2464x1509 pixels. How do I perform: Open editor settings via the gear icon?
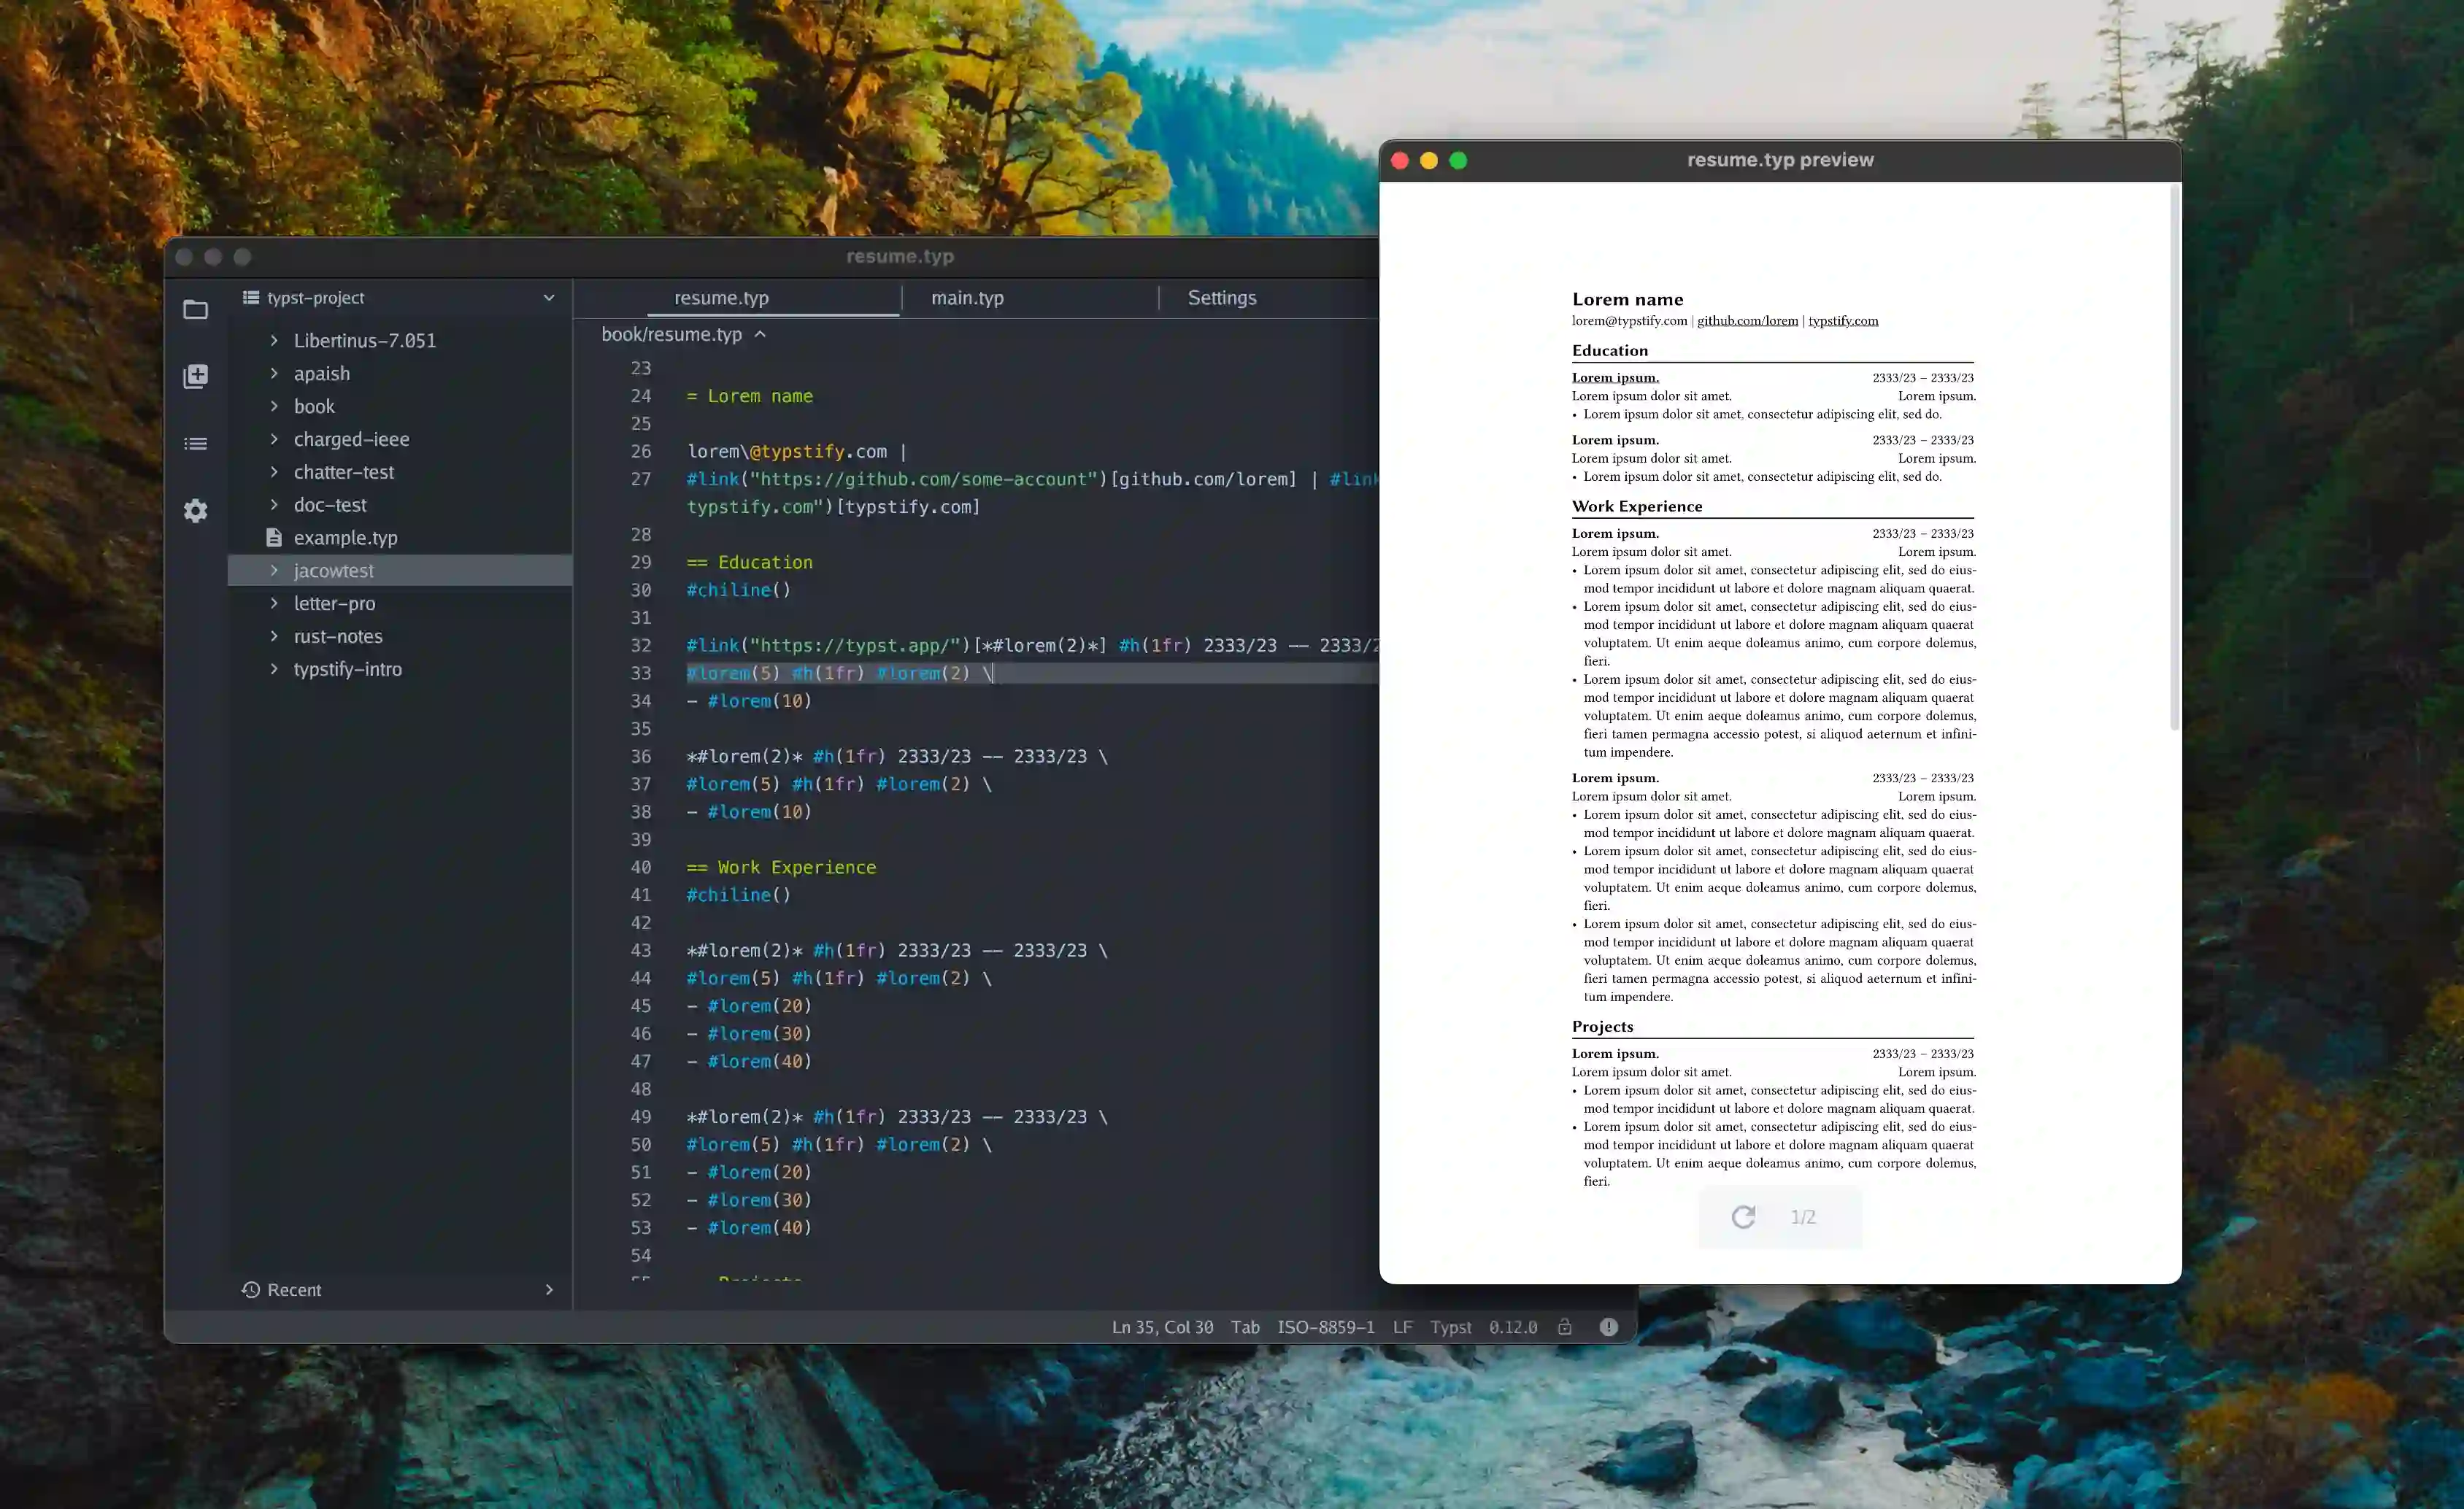coord(196,510)
